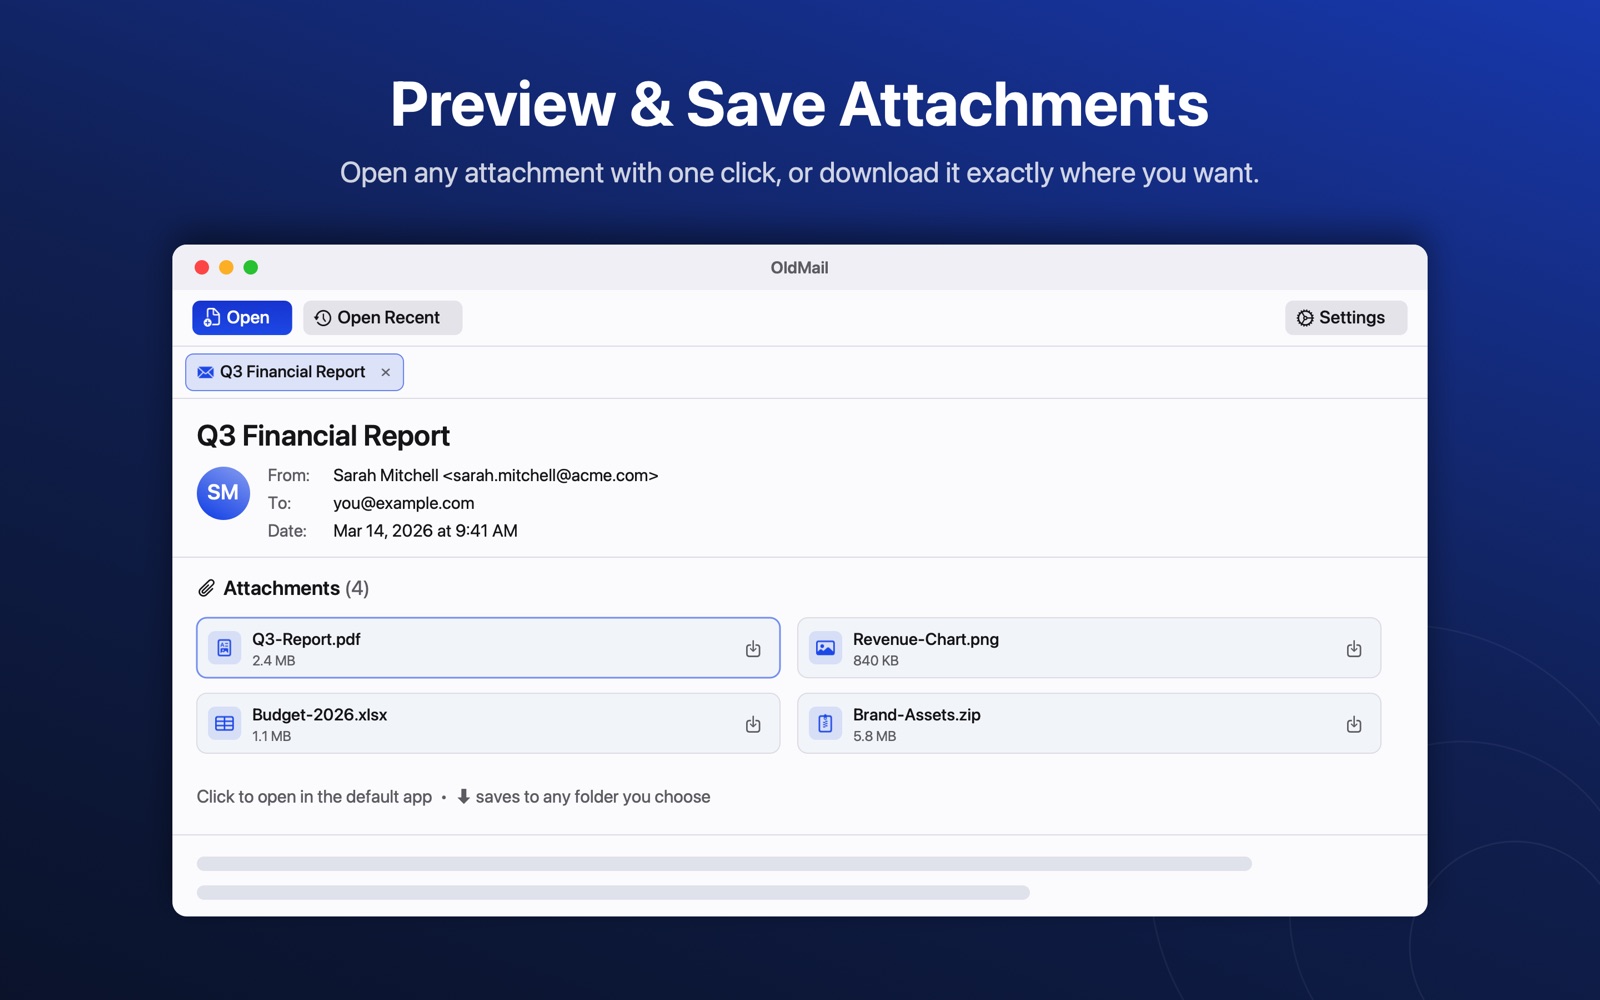This screenshot has width=1600, height=1000.
Task: Minimize the OldMail window with the yellow button
Action: coord(226,267)
